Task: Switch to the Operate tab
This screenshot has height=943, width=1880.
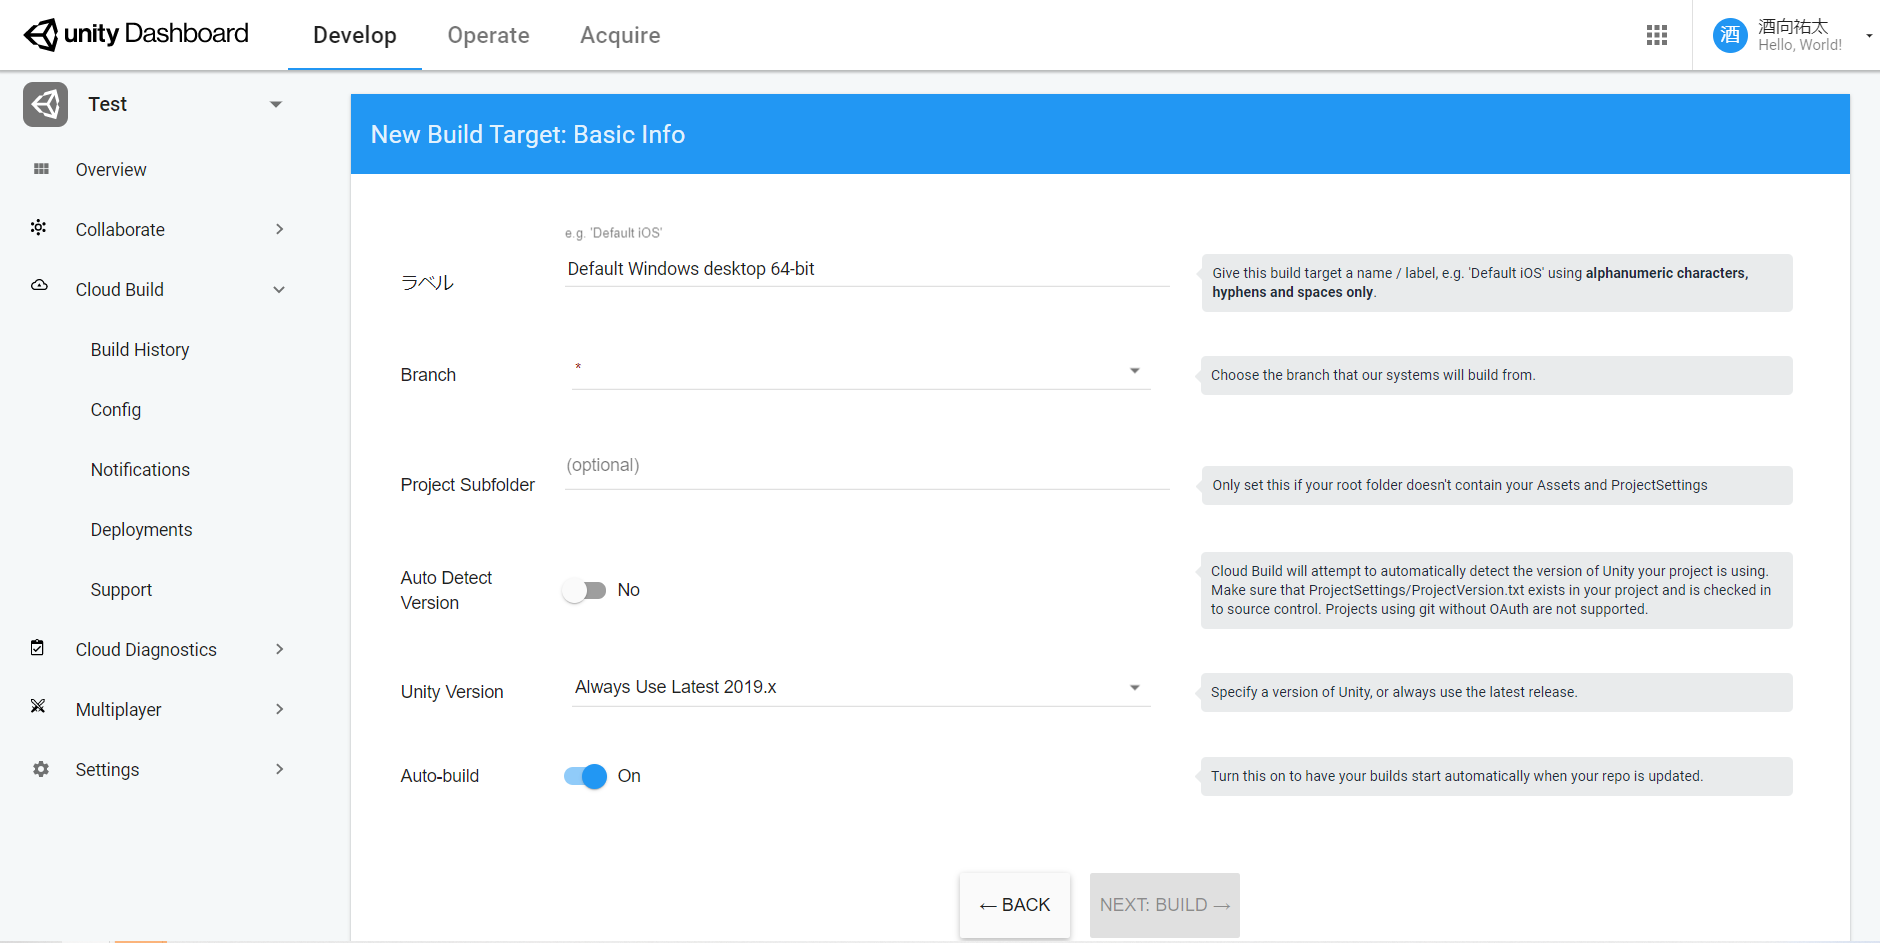Action: point(489,35)
